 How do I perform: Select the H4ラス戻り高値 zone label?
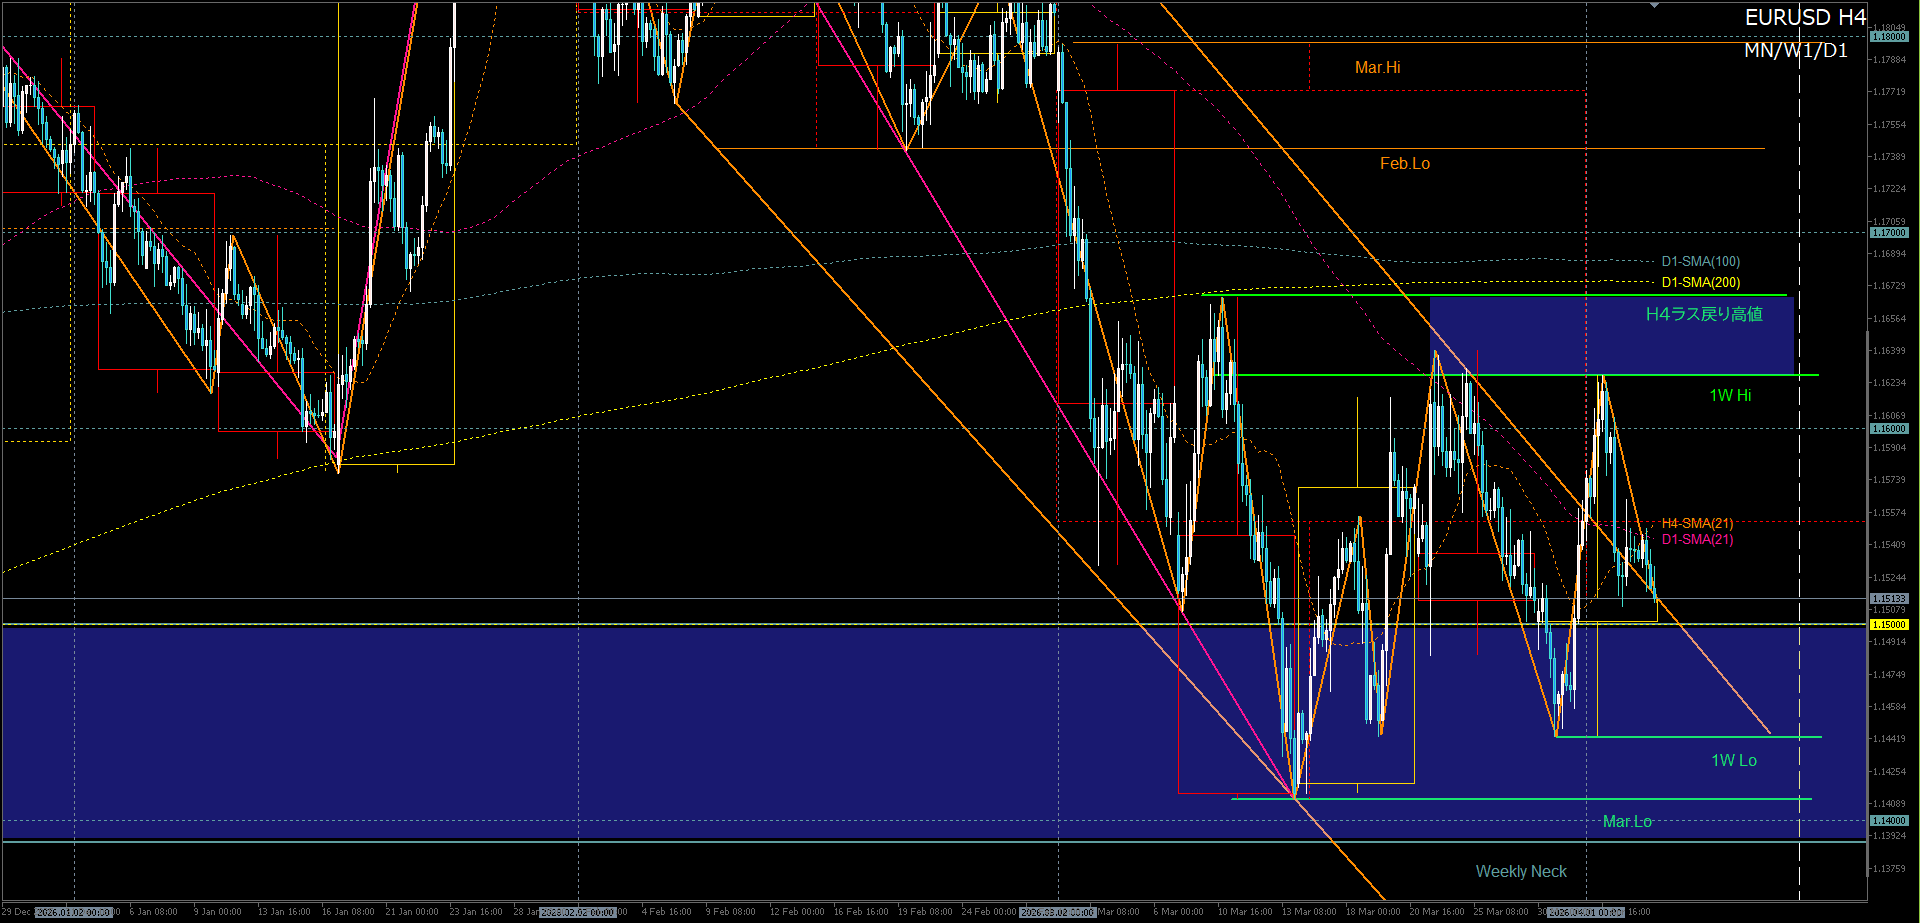1704,315
